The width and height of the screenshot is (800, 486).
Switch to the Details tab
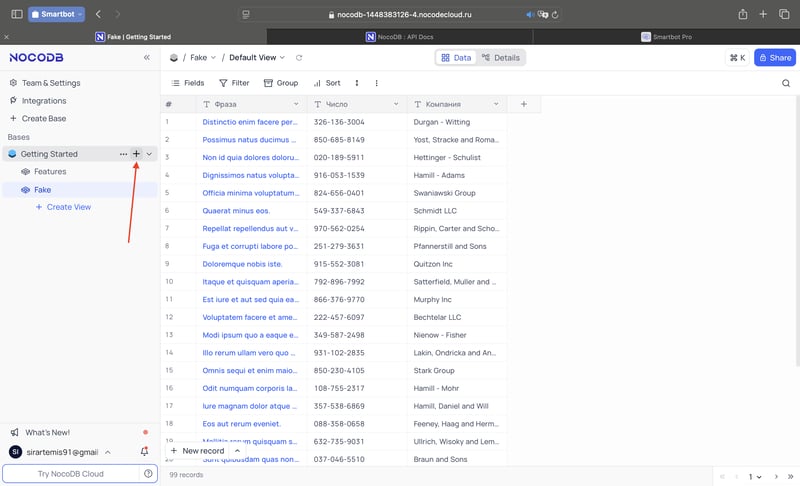click(501, 58)
